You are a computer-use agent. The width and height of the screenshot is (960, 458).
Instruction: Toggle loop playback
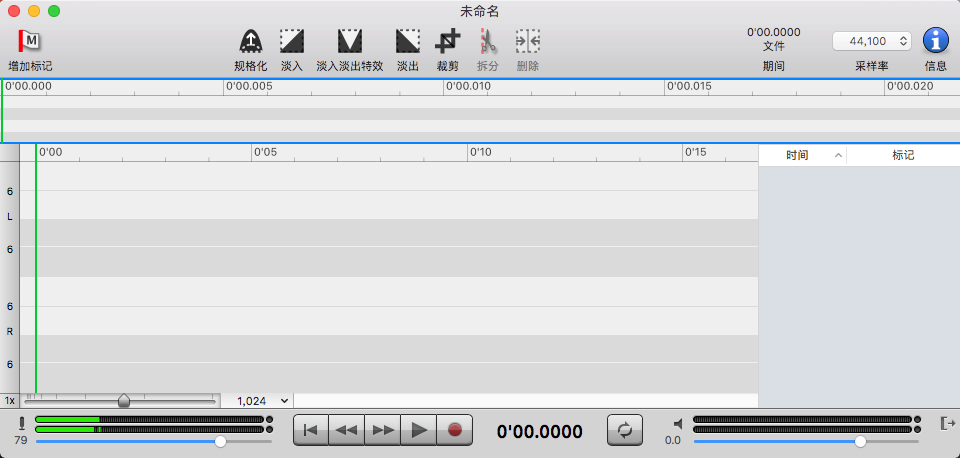(x=624, y=430)
